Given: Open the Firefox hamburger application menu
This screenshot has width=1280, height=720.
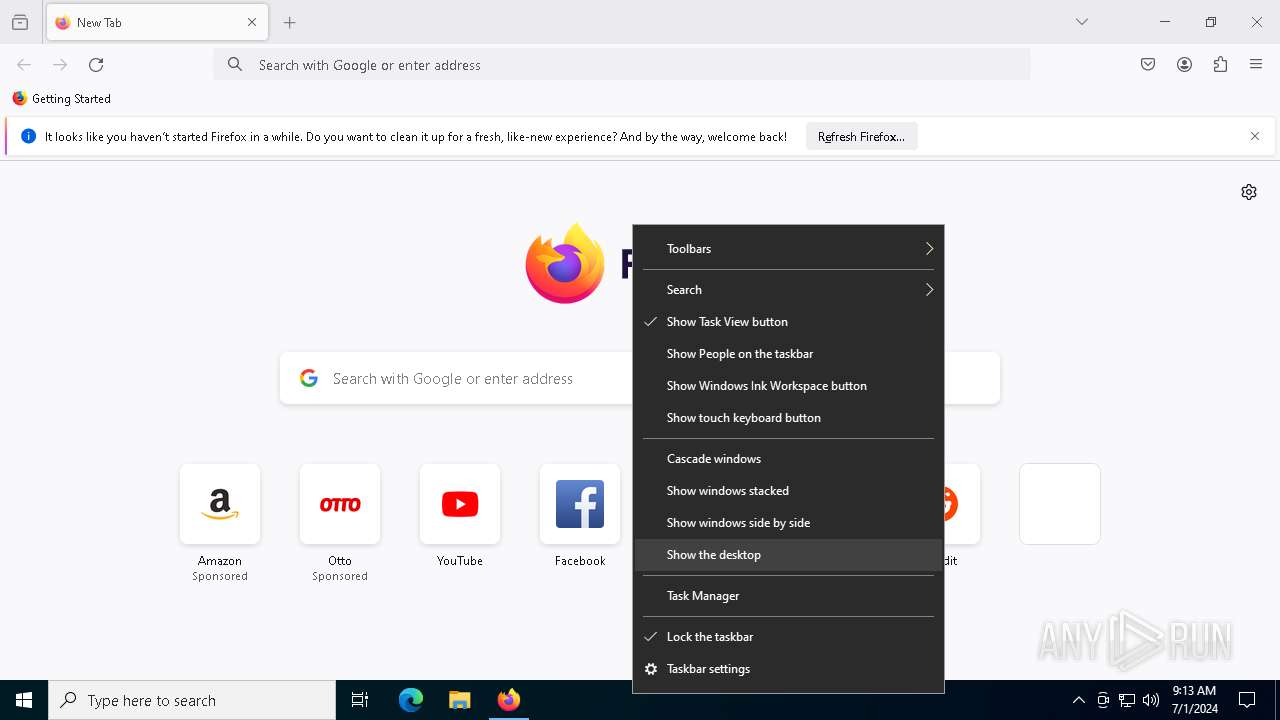Looking at the screenshot, I should click(1256, 65).
